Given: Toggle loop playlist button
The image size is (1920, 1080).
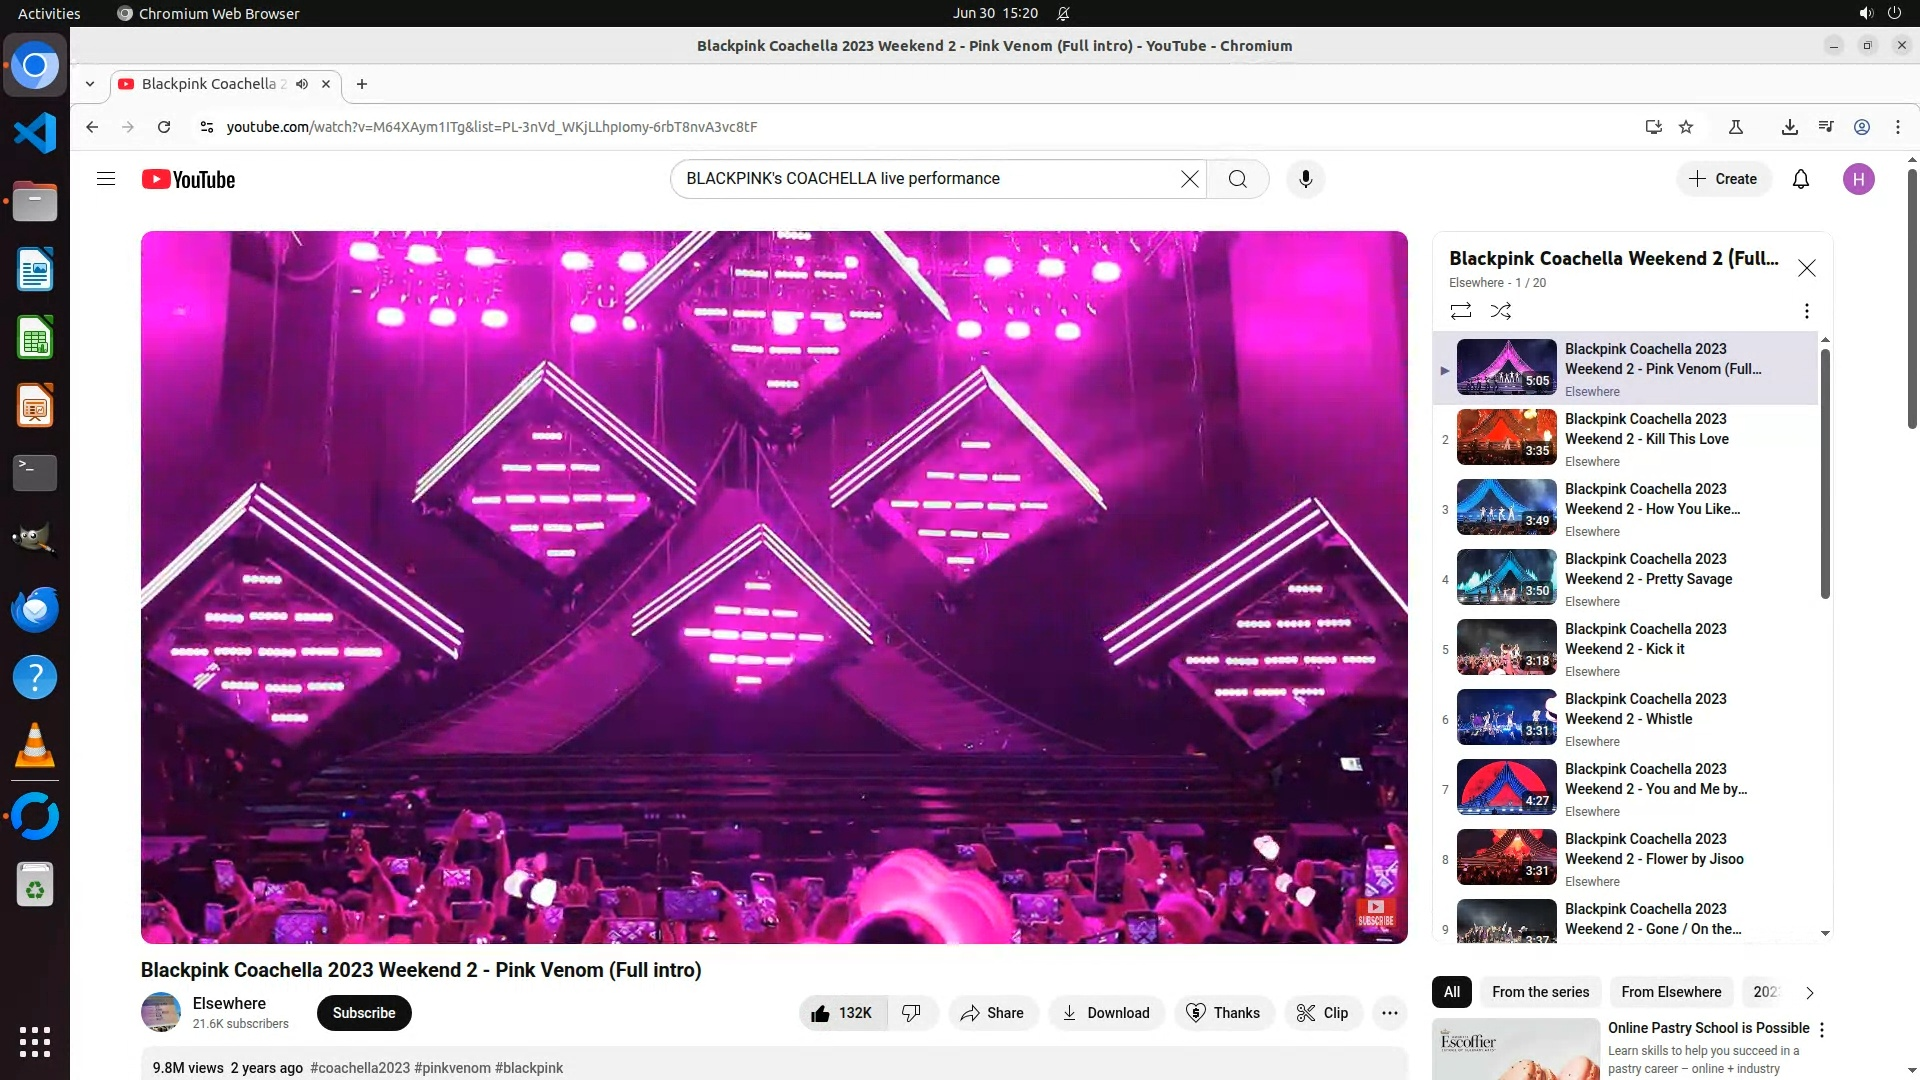Looking at the screenshot, I should (1460, 311).
